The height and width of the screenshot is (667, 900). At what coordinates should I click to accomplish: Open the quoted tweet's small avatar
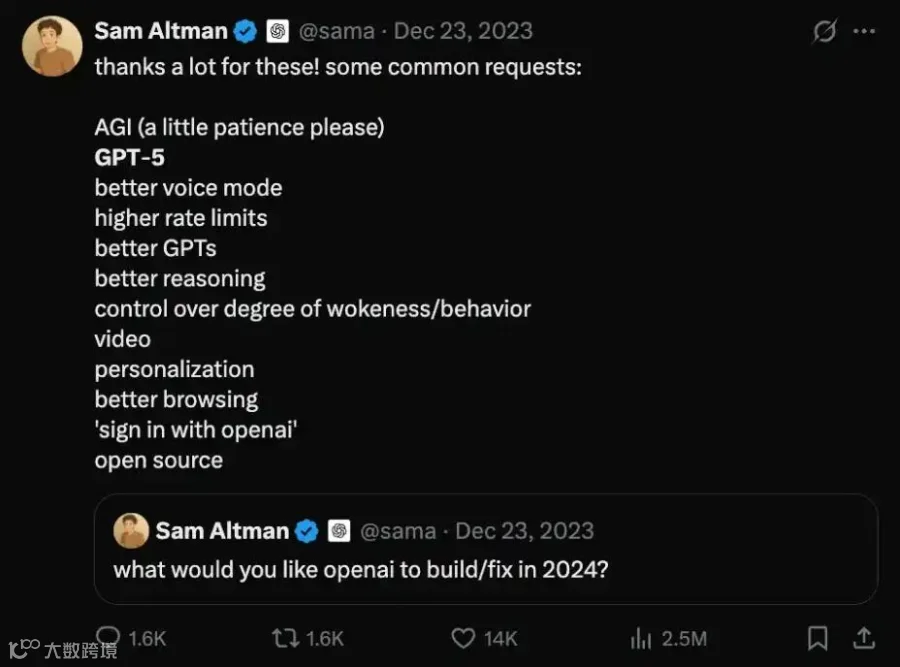131,530
